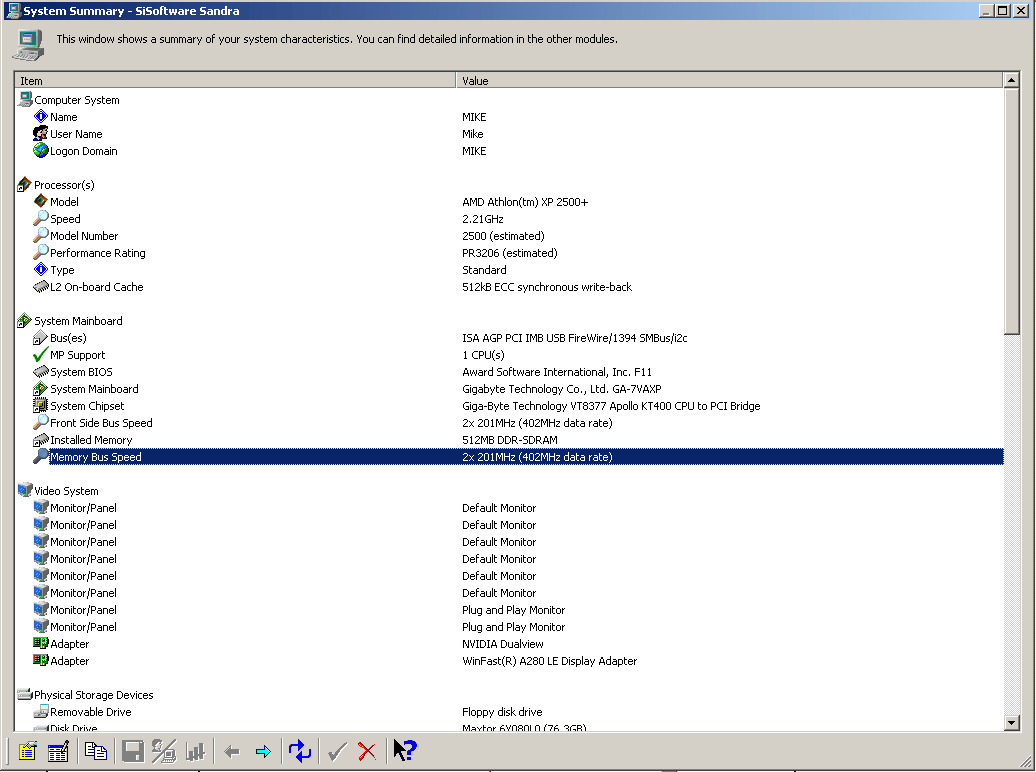
Task: Click the yellow notepad toolbar icon
Action: click(27, 752)
